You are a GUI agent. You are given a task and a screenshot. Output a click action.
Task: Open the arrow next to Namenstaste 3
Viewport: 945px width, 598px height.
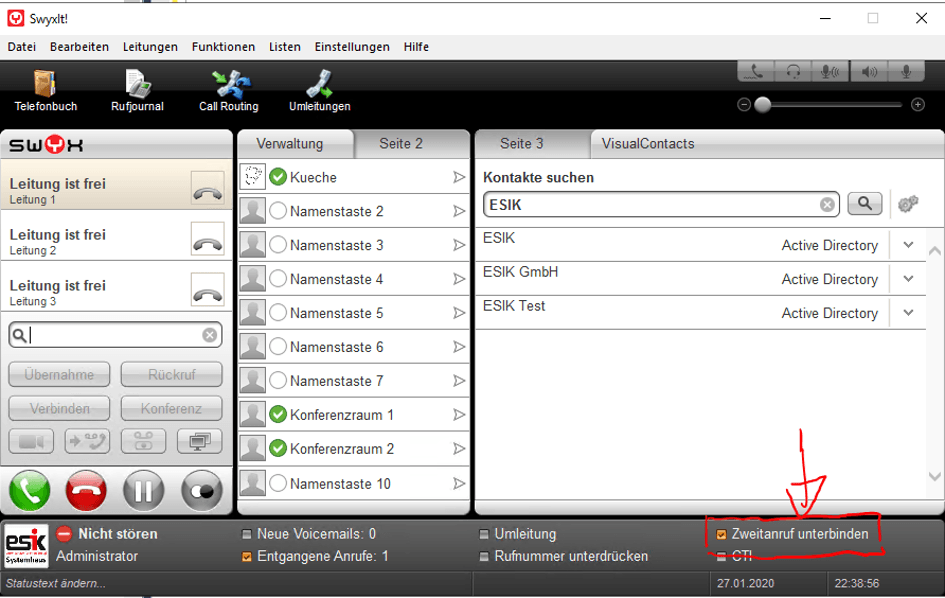click(459, 245)
